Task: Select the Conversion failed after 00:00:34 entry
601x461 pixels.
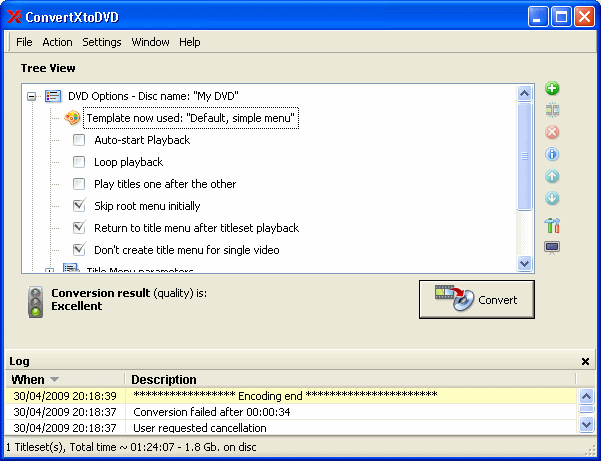Action: 291,412
